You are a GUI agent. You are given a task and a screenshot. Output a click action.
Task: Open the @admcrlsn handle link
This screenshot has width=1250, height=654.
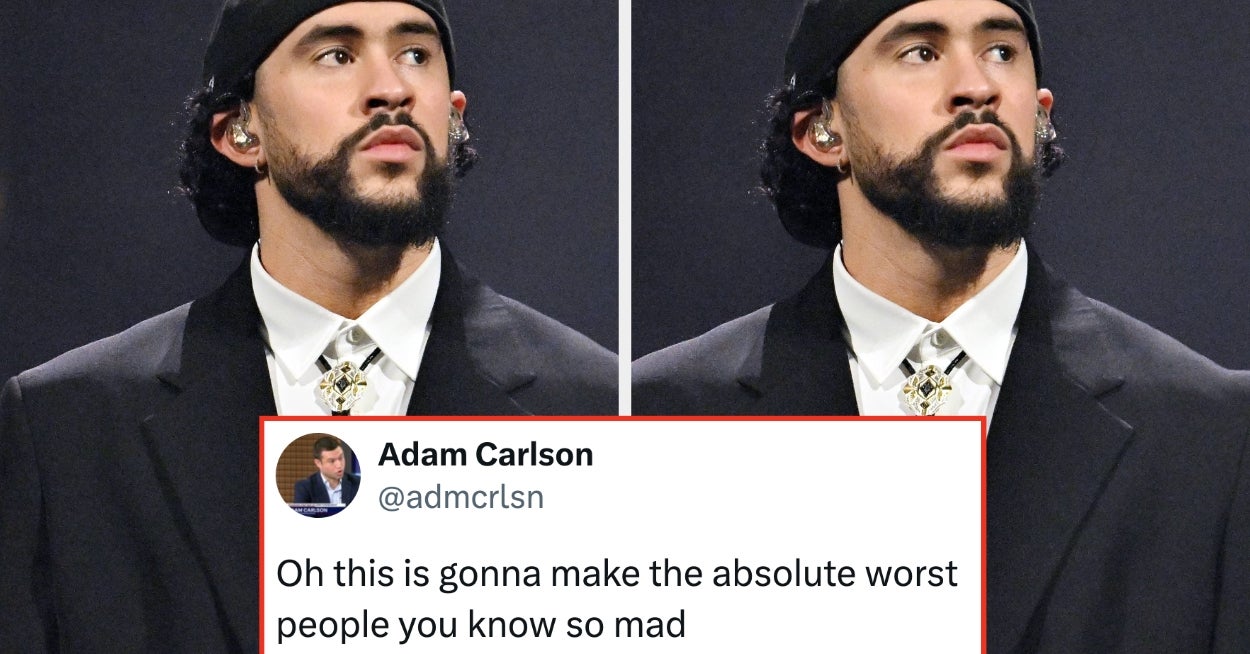click(460, 497)
